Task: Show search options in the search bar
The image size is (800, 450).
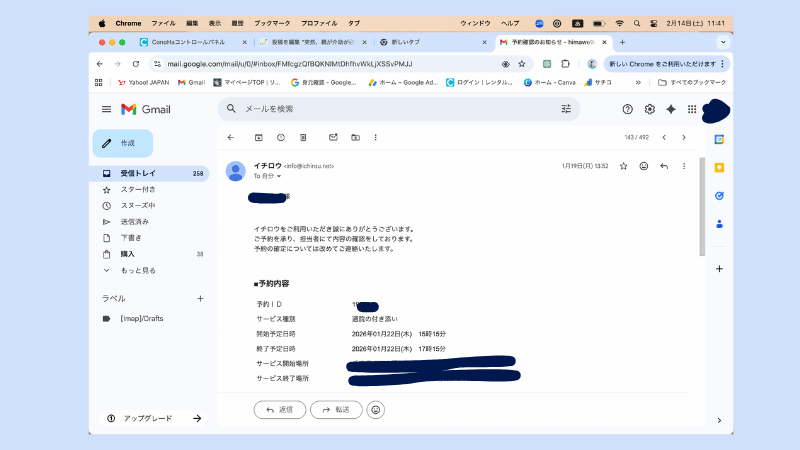Action: [x=566, y=109]
